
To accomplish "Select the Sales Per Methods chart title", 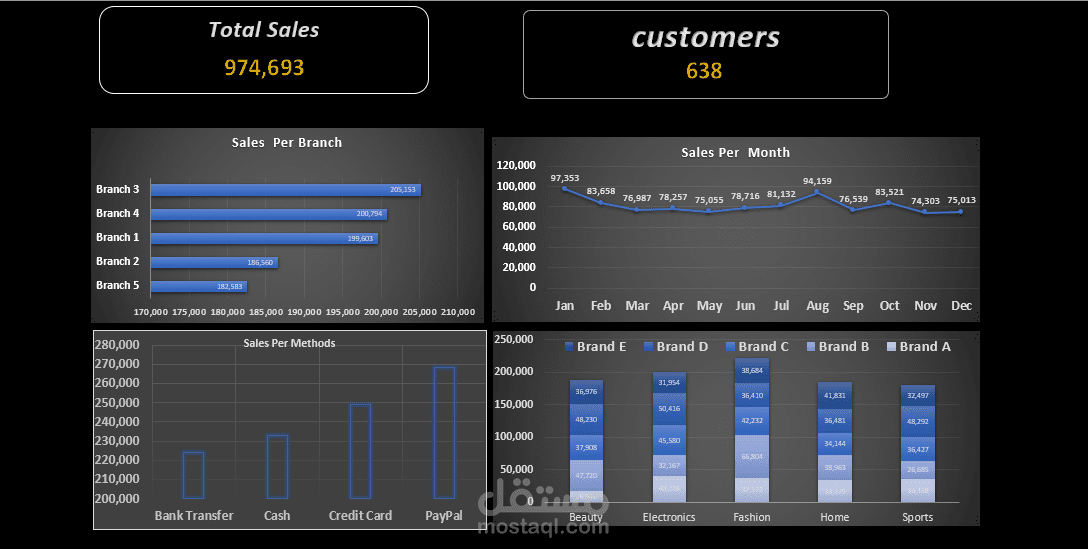I will (x=289, y=343).
